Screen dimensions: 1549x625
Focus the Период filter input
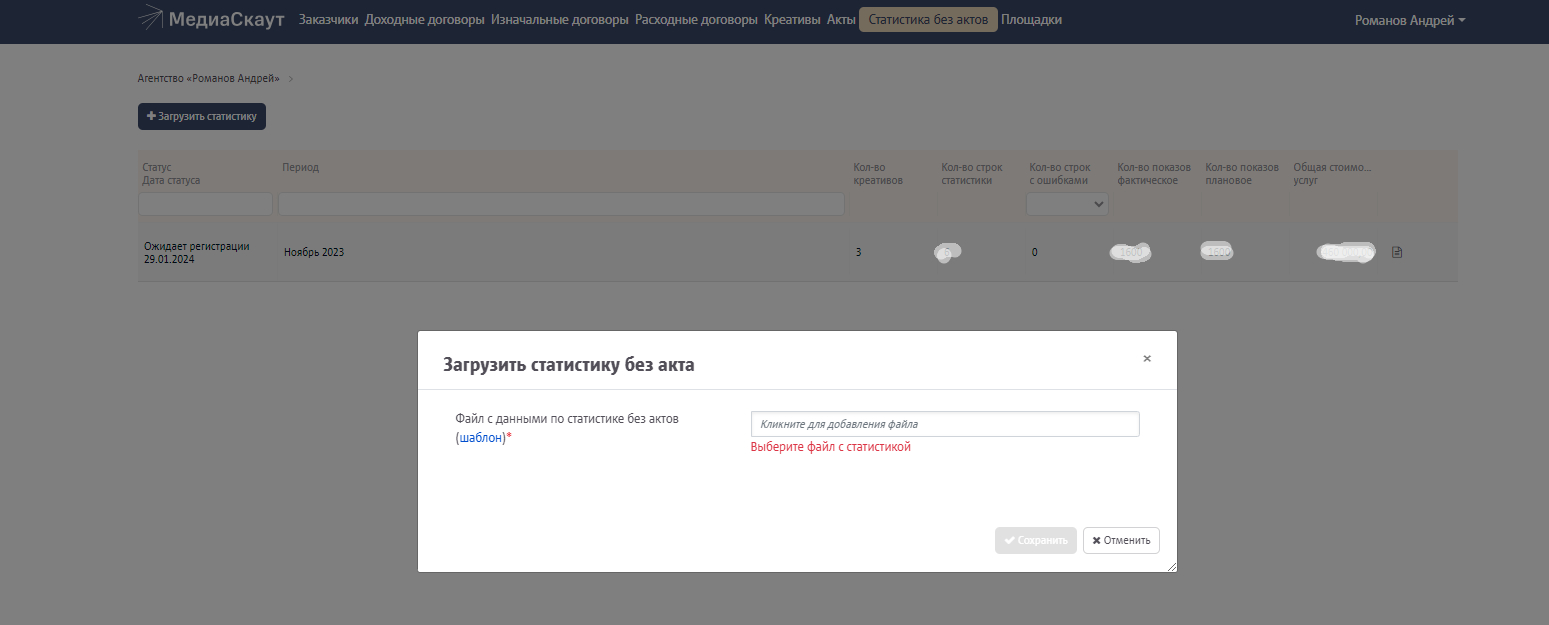(x=561, y=204)
